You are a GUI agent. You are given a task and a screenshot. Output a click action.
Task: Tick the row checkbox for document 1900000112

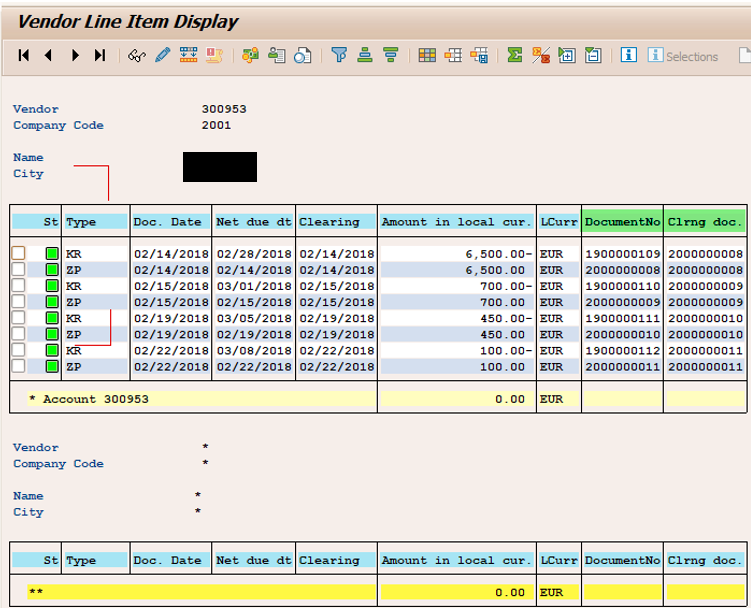[x=18, y=350]
